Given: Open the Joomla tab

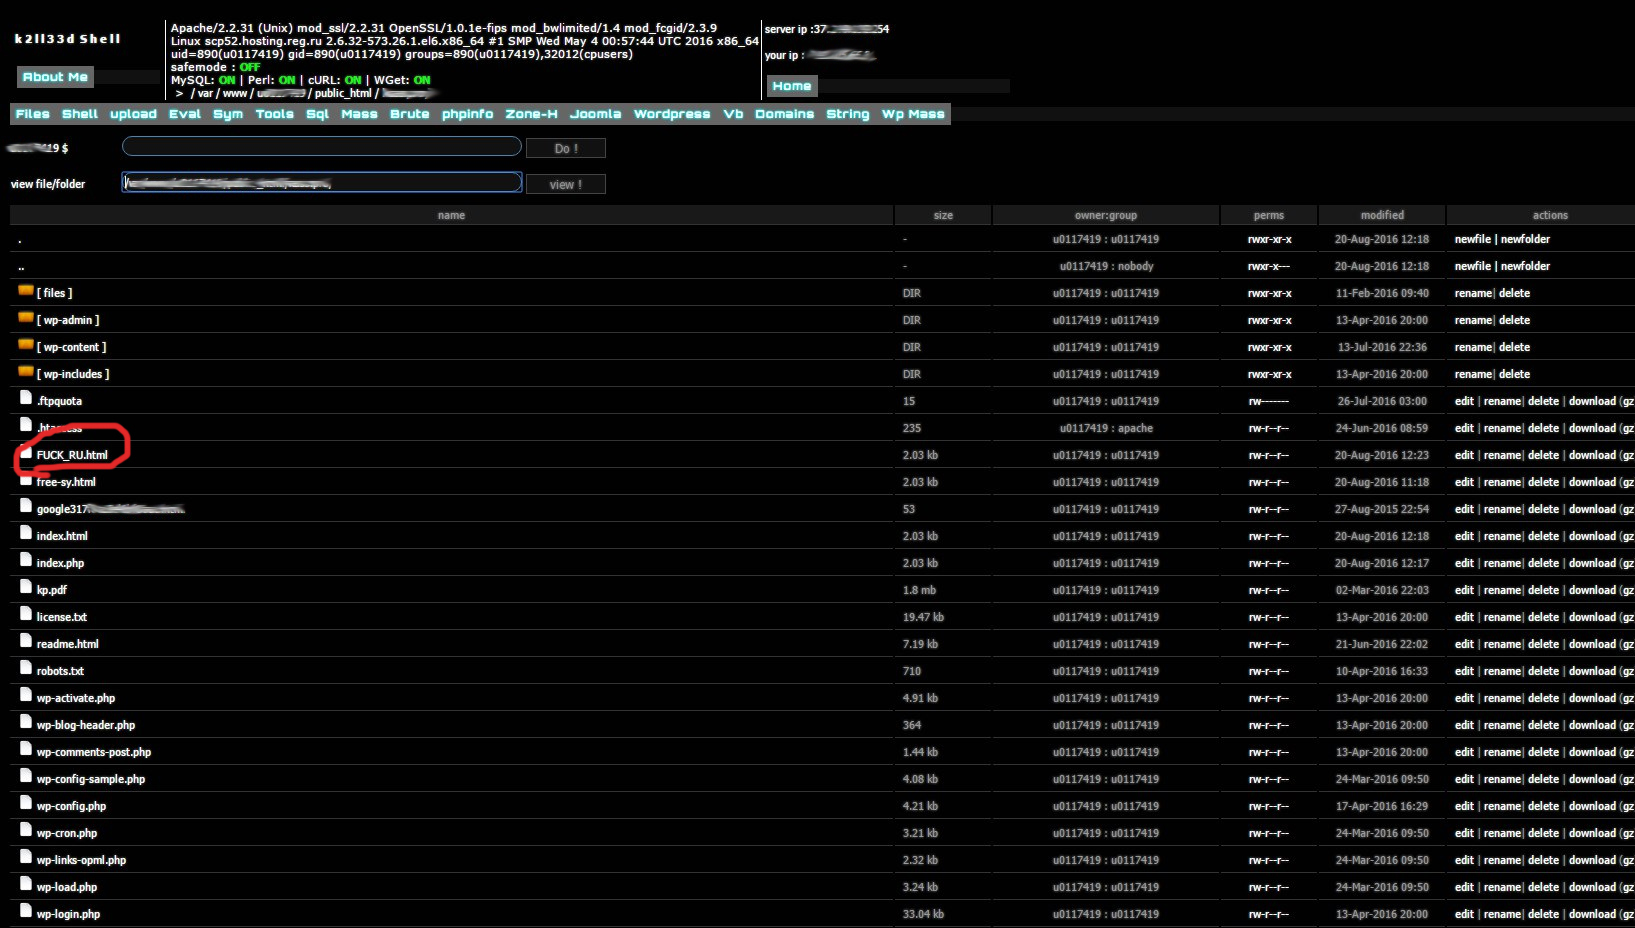Looking at the screenshot, I should 596,114.
